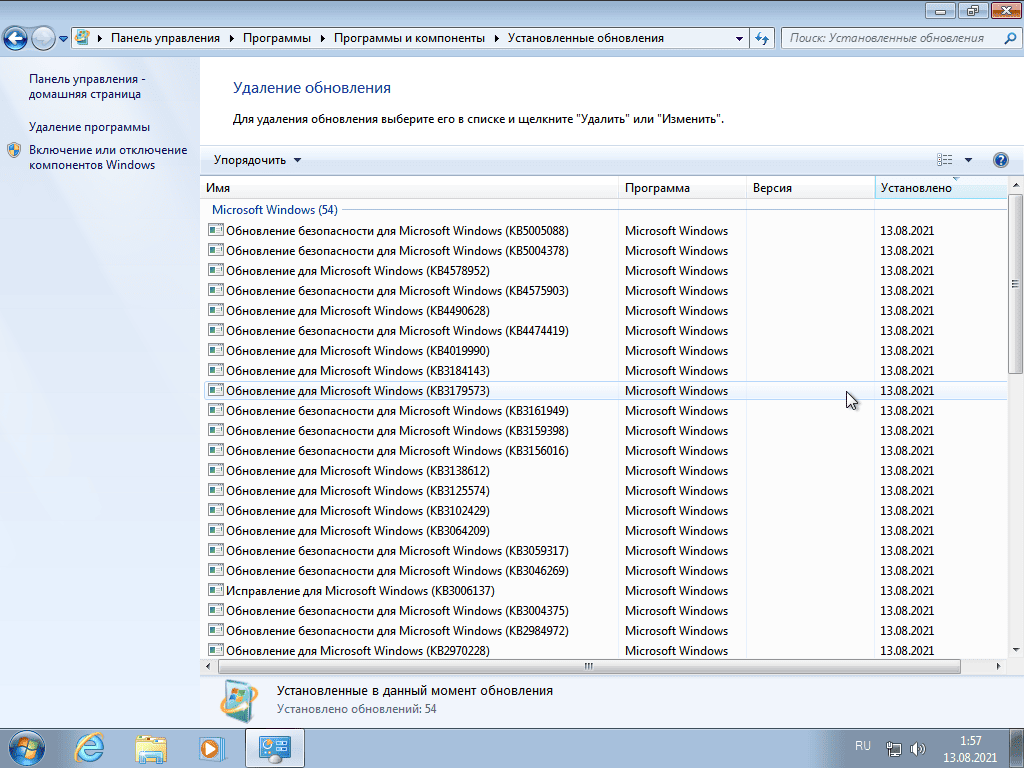
Task: Click the Control Panel icon in address bar
Action: (82, 38)
